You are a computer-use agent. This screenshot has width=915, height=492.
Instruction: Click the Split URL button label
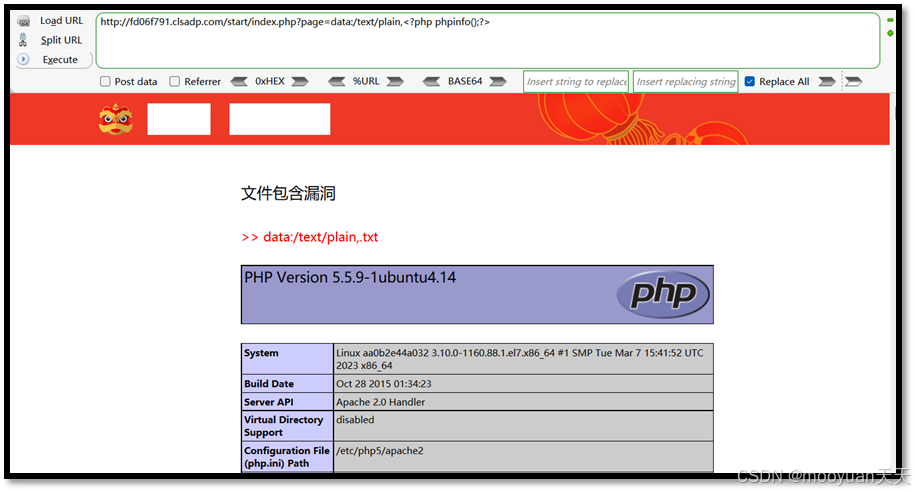coord(61,40)
